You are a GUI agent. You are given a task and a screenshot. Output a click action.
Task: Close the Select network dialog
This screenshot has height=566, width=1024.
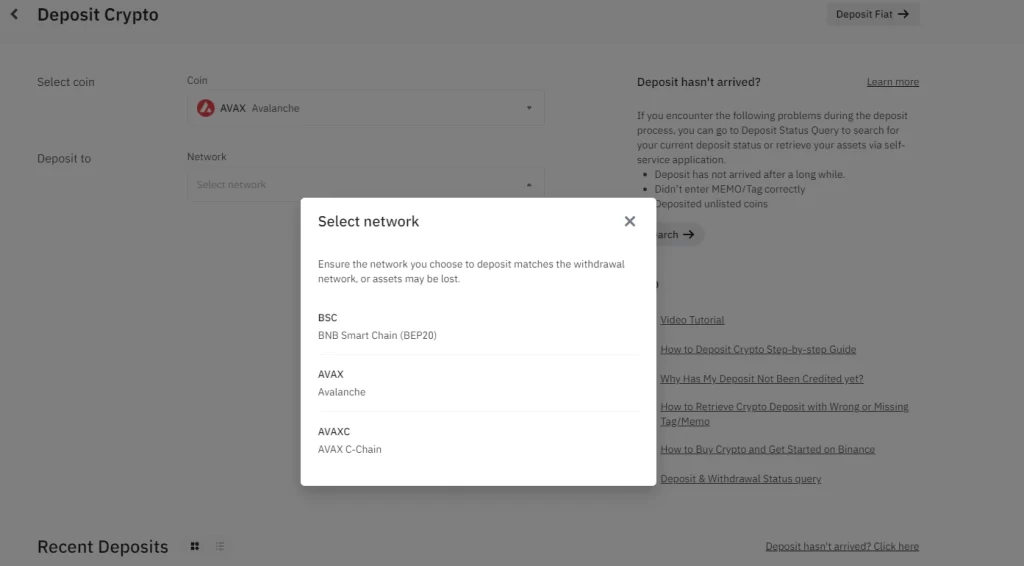pyautogui.click(x=630, y=221)
